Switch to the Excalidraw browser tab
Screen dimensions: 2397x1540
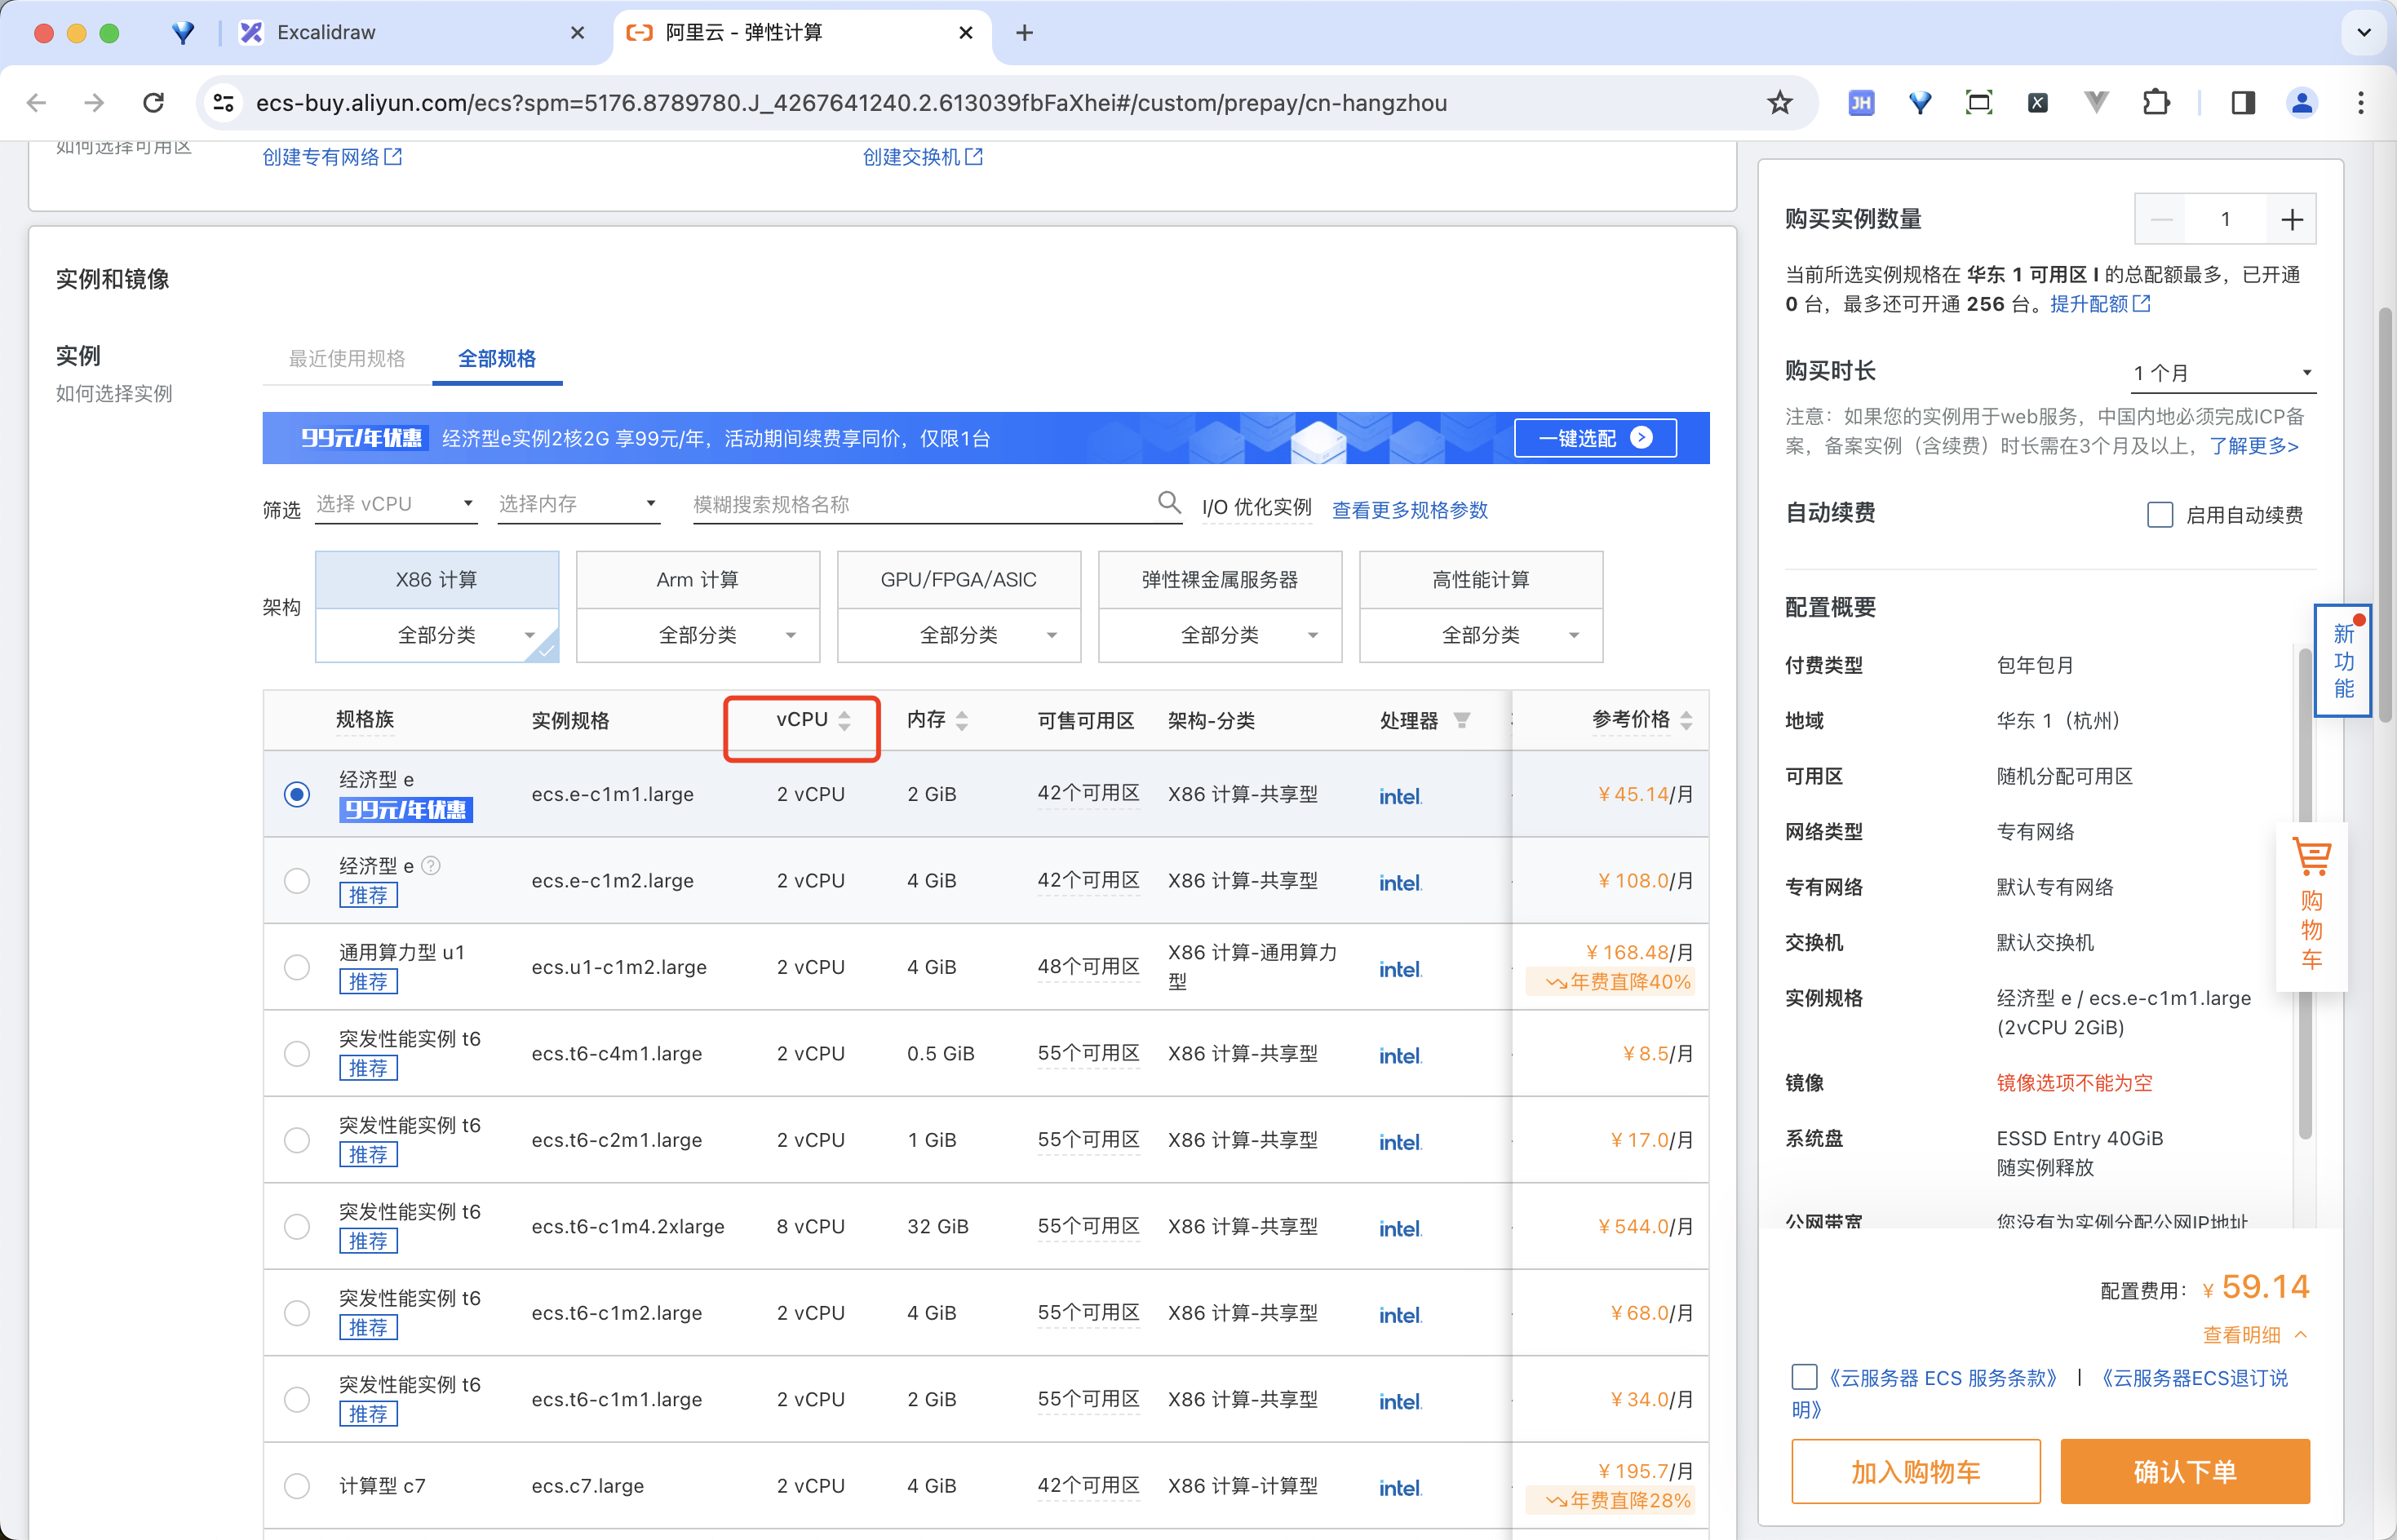[410, 33]
